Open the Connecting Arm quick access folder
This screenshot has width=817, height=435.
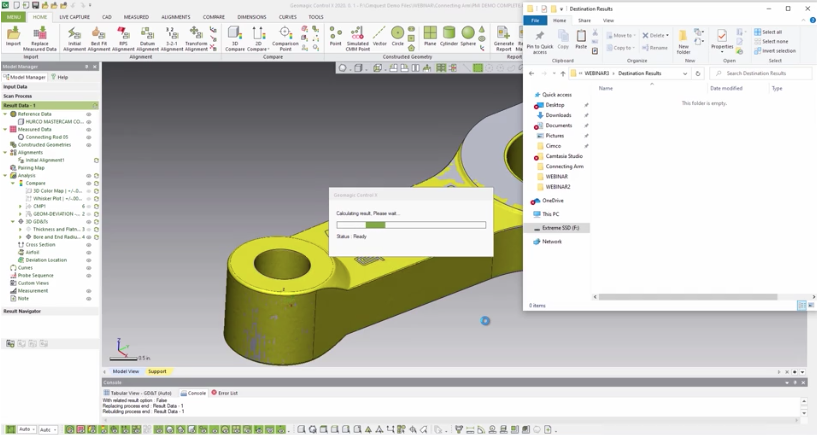[564, 167]
